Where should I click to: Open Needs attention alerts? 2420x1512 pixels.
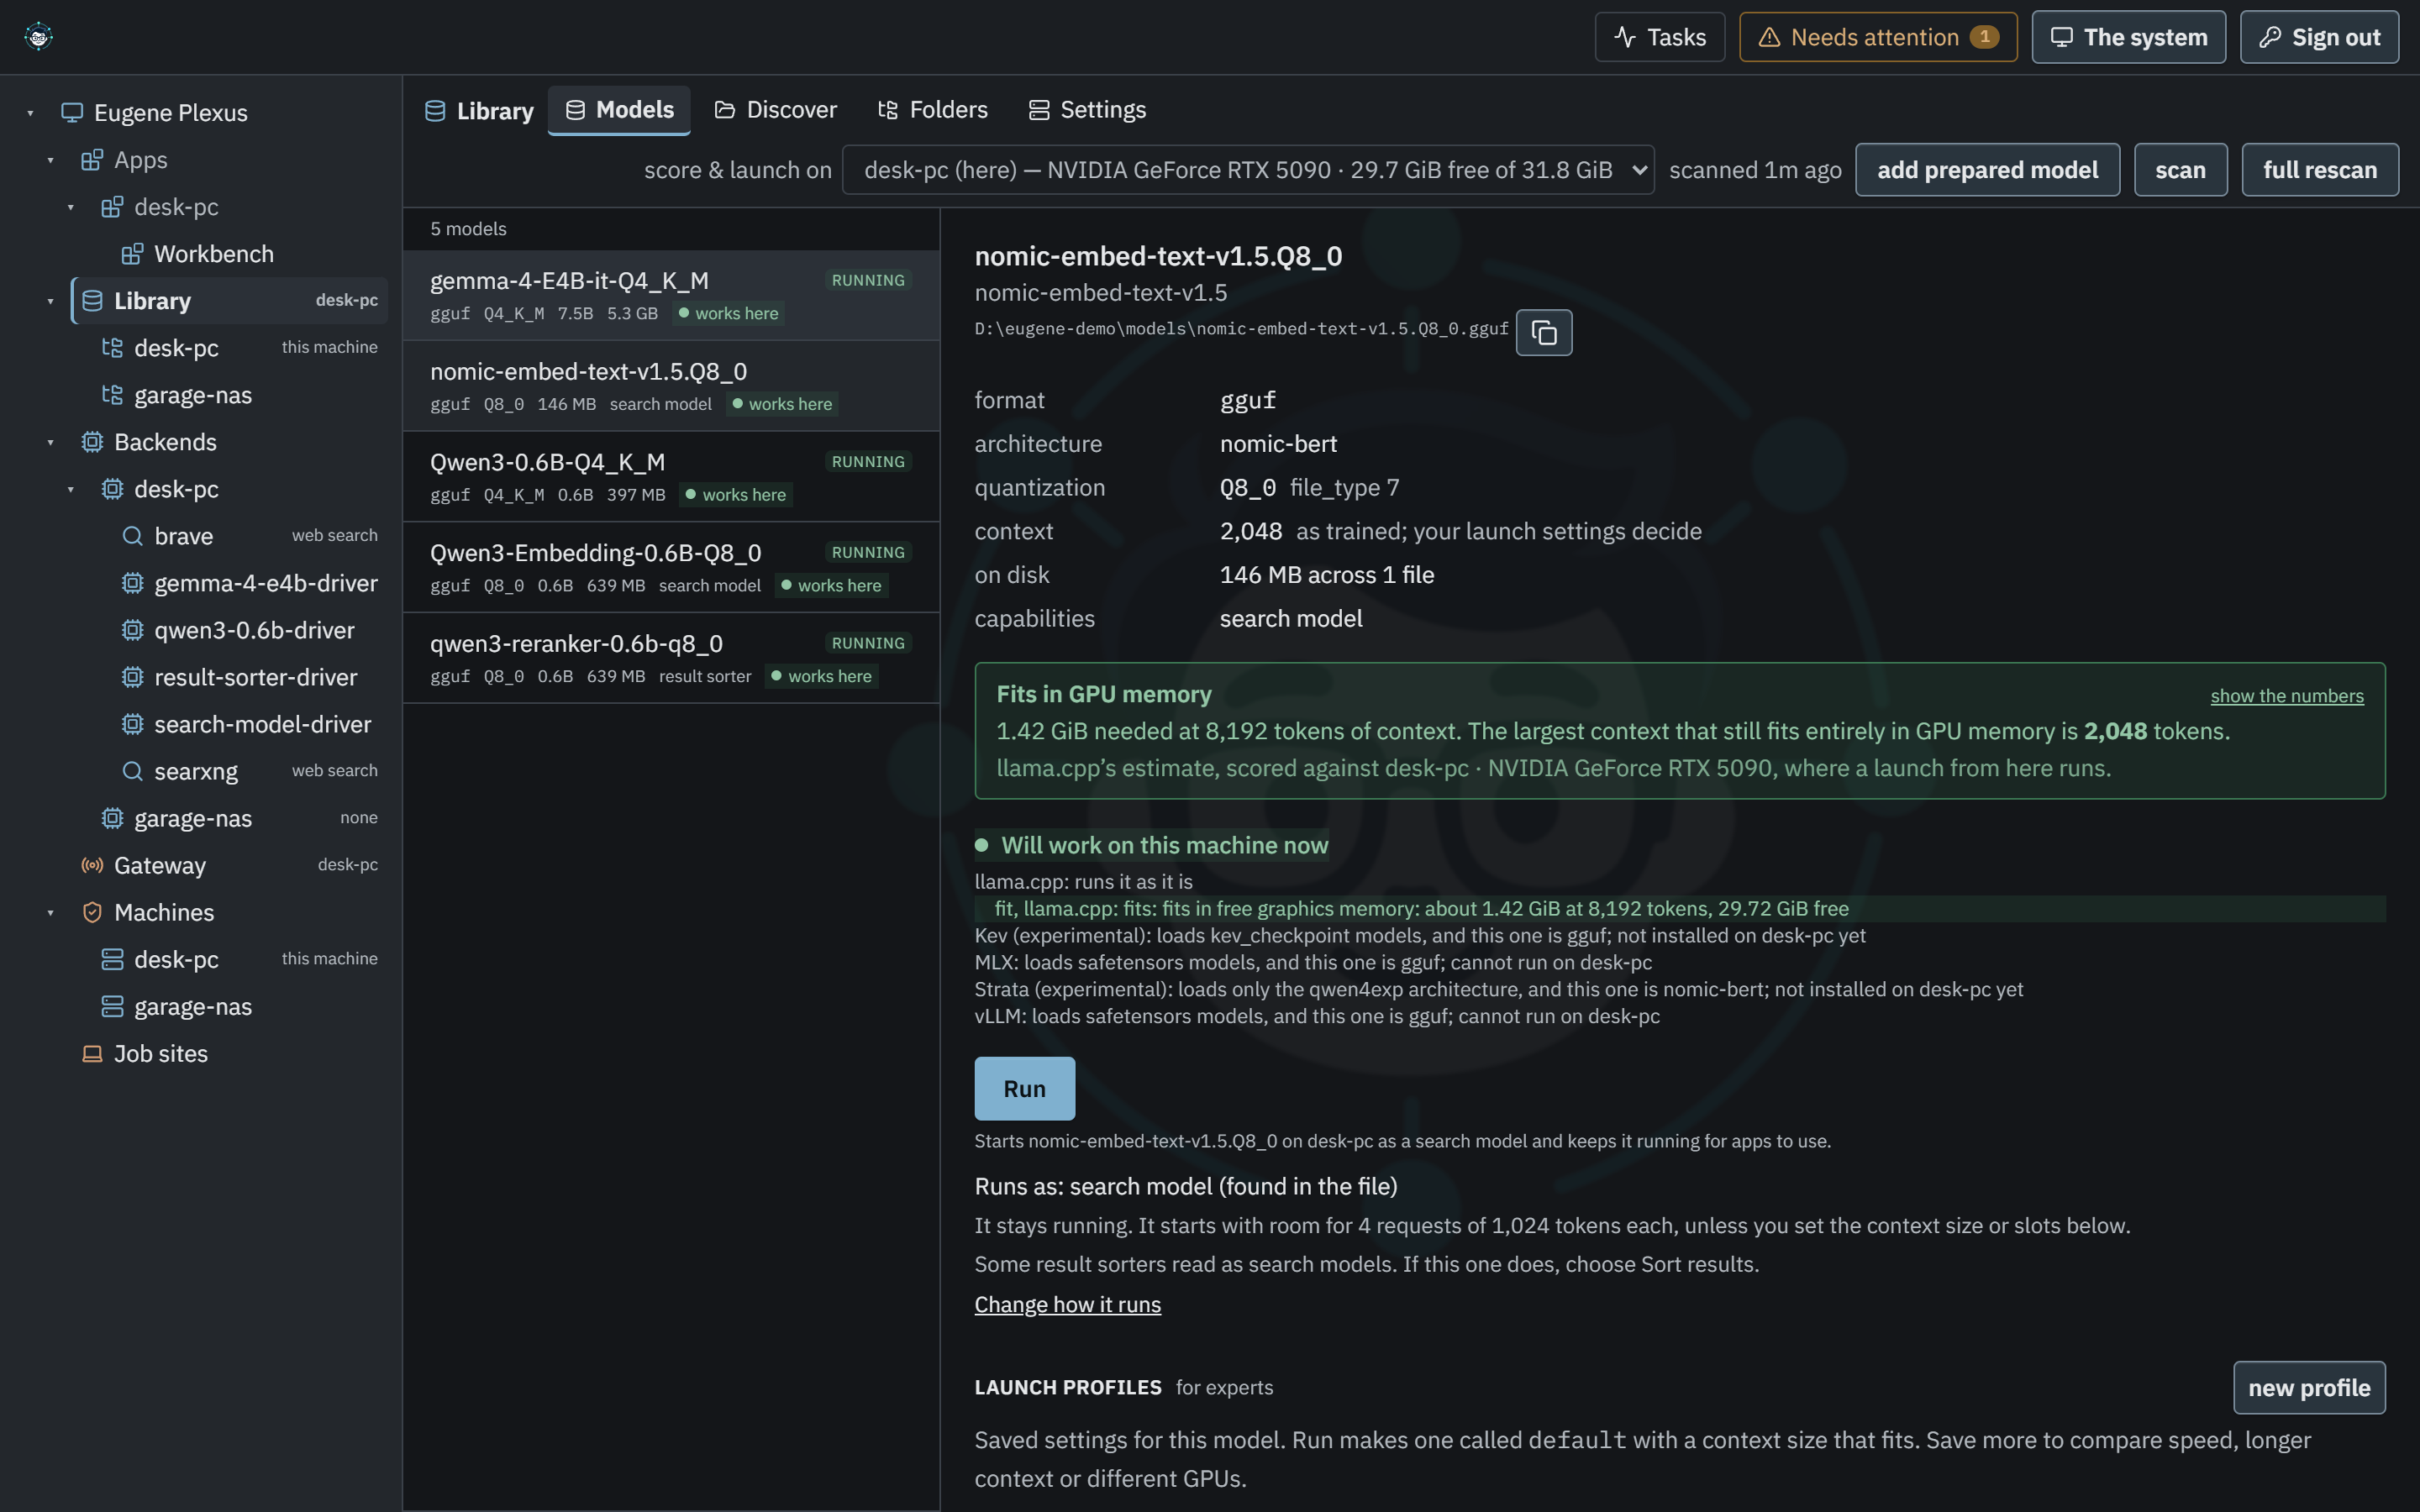1878,37
